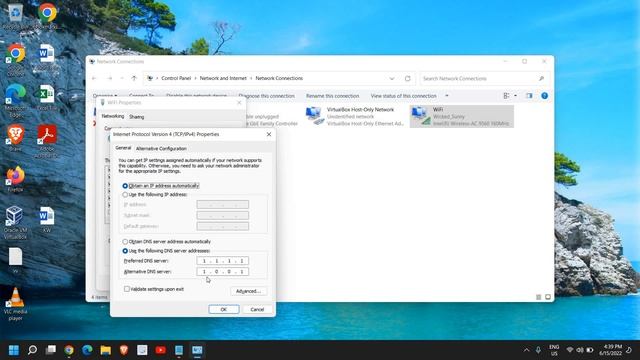Screen dimensions: 640x360
Task: Select Obtain DNS server address automatically
Action: [167, 242]
